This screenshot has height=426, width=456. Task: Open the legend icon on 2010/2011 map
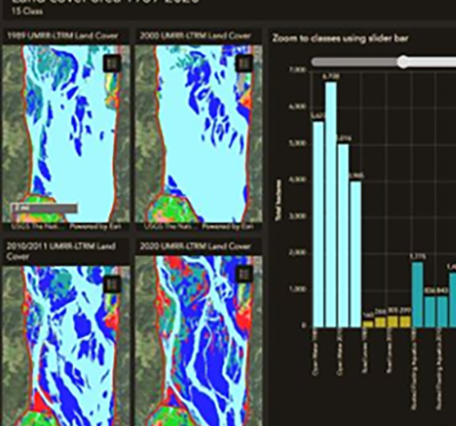coord(112,285)
